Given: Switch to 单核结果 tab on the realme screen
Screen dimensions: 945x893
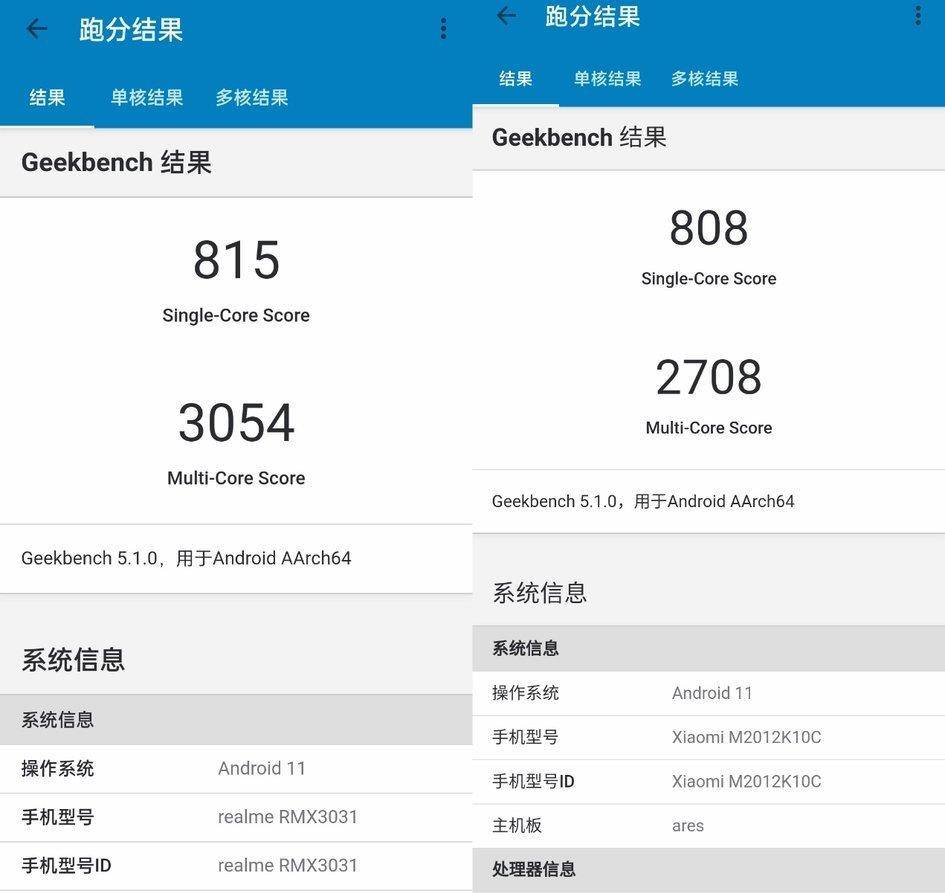Looking at the screenshot, I should click(147, 98).
